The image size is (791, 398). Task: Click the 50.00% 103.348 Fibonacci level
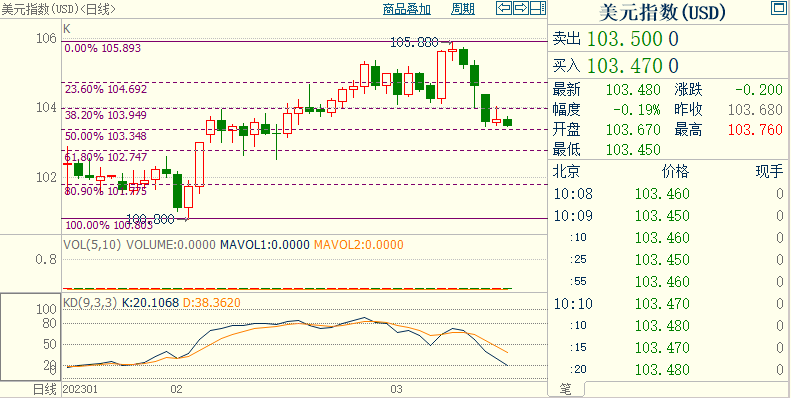(x=106, y=136)
